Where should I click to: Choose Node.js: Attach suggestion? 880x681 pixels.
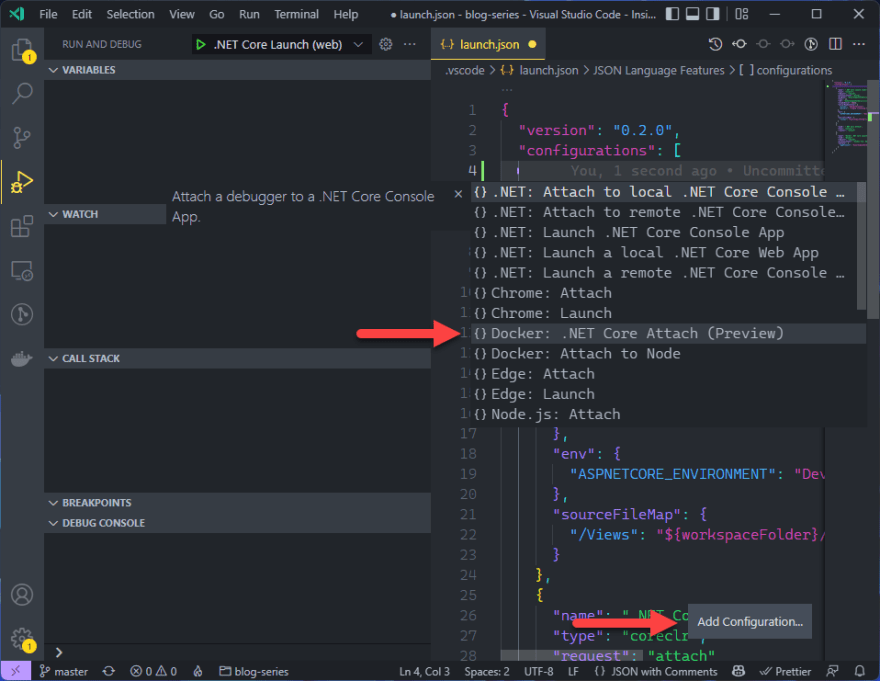pyautogui.click(x=668, y=414)
